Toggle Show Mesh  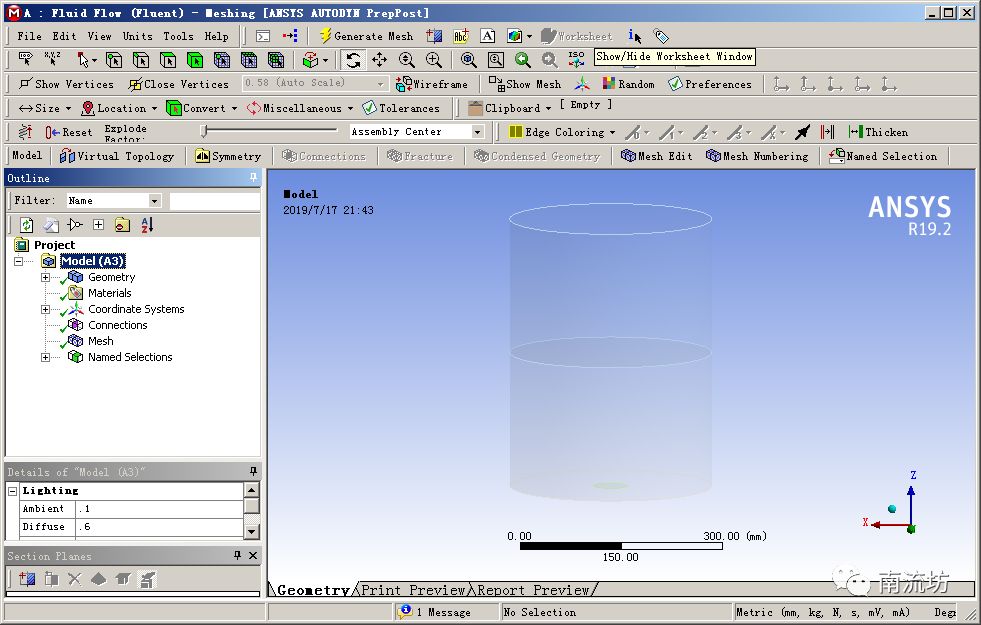(x=524, y=84)
